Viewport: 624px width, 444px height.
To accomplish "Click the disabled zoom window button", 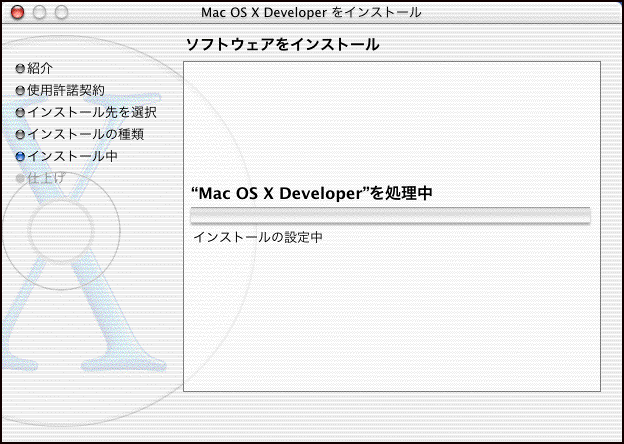I will coord(61,13).
